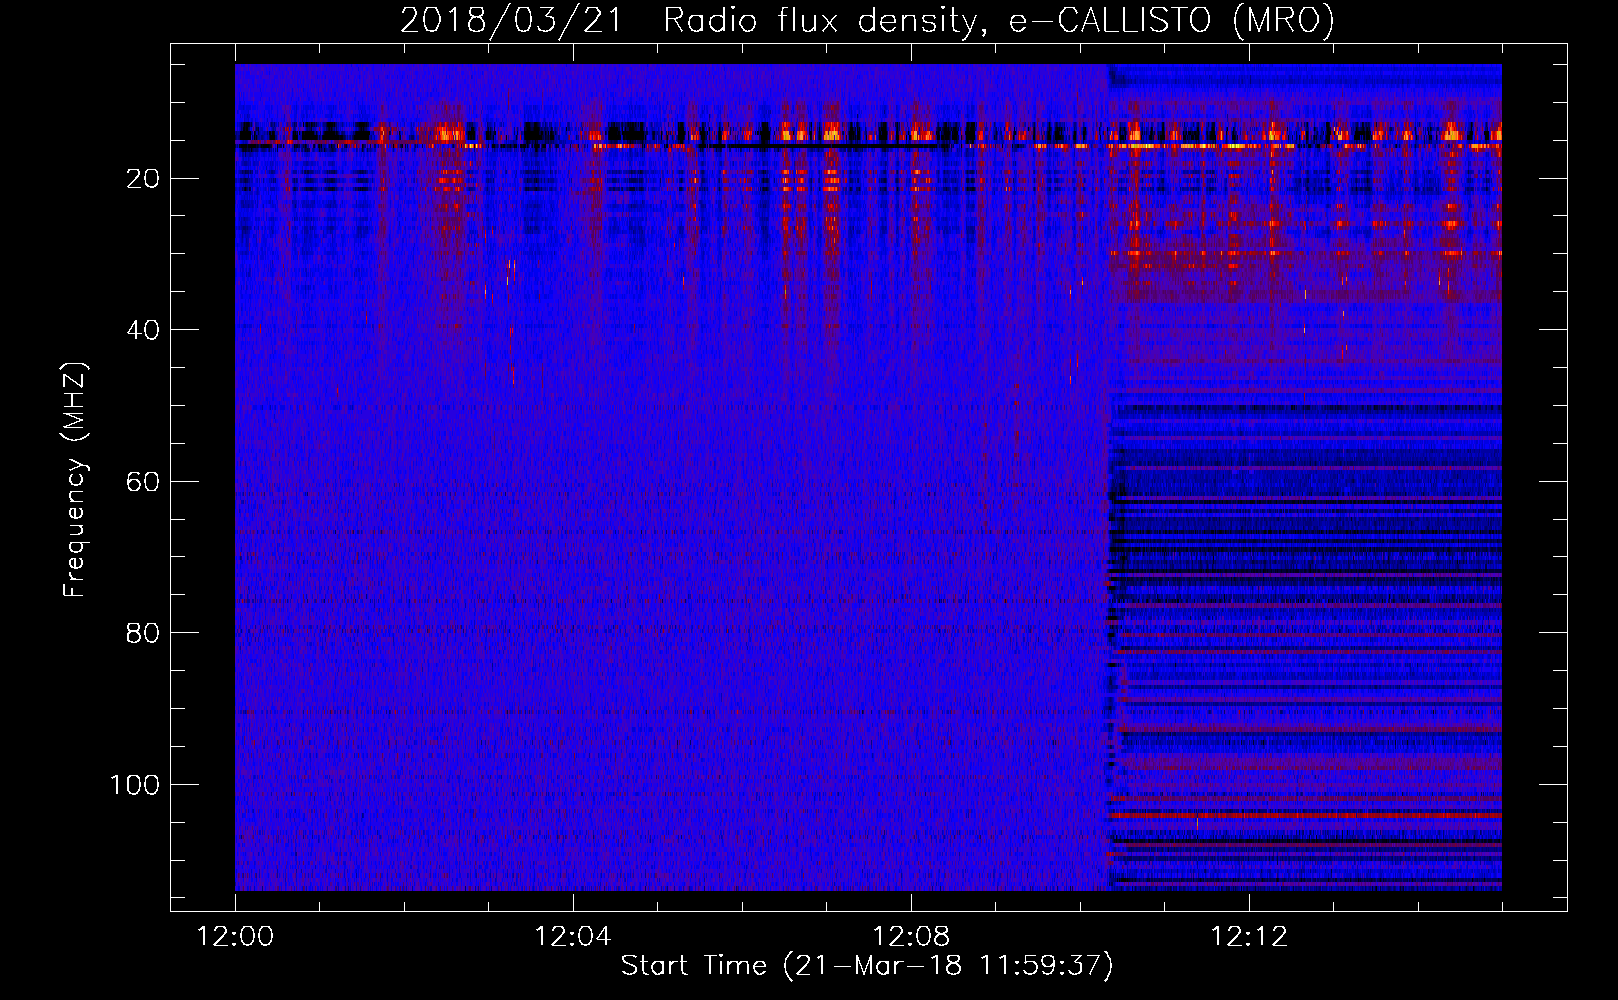This screenshot has width=1618, height=1000.
Task: Click the "100" frequency tick label
Action: pyautogui.click(x=135, y=785)
